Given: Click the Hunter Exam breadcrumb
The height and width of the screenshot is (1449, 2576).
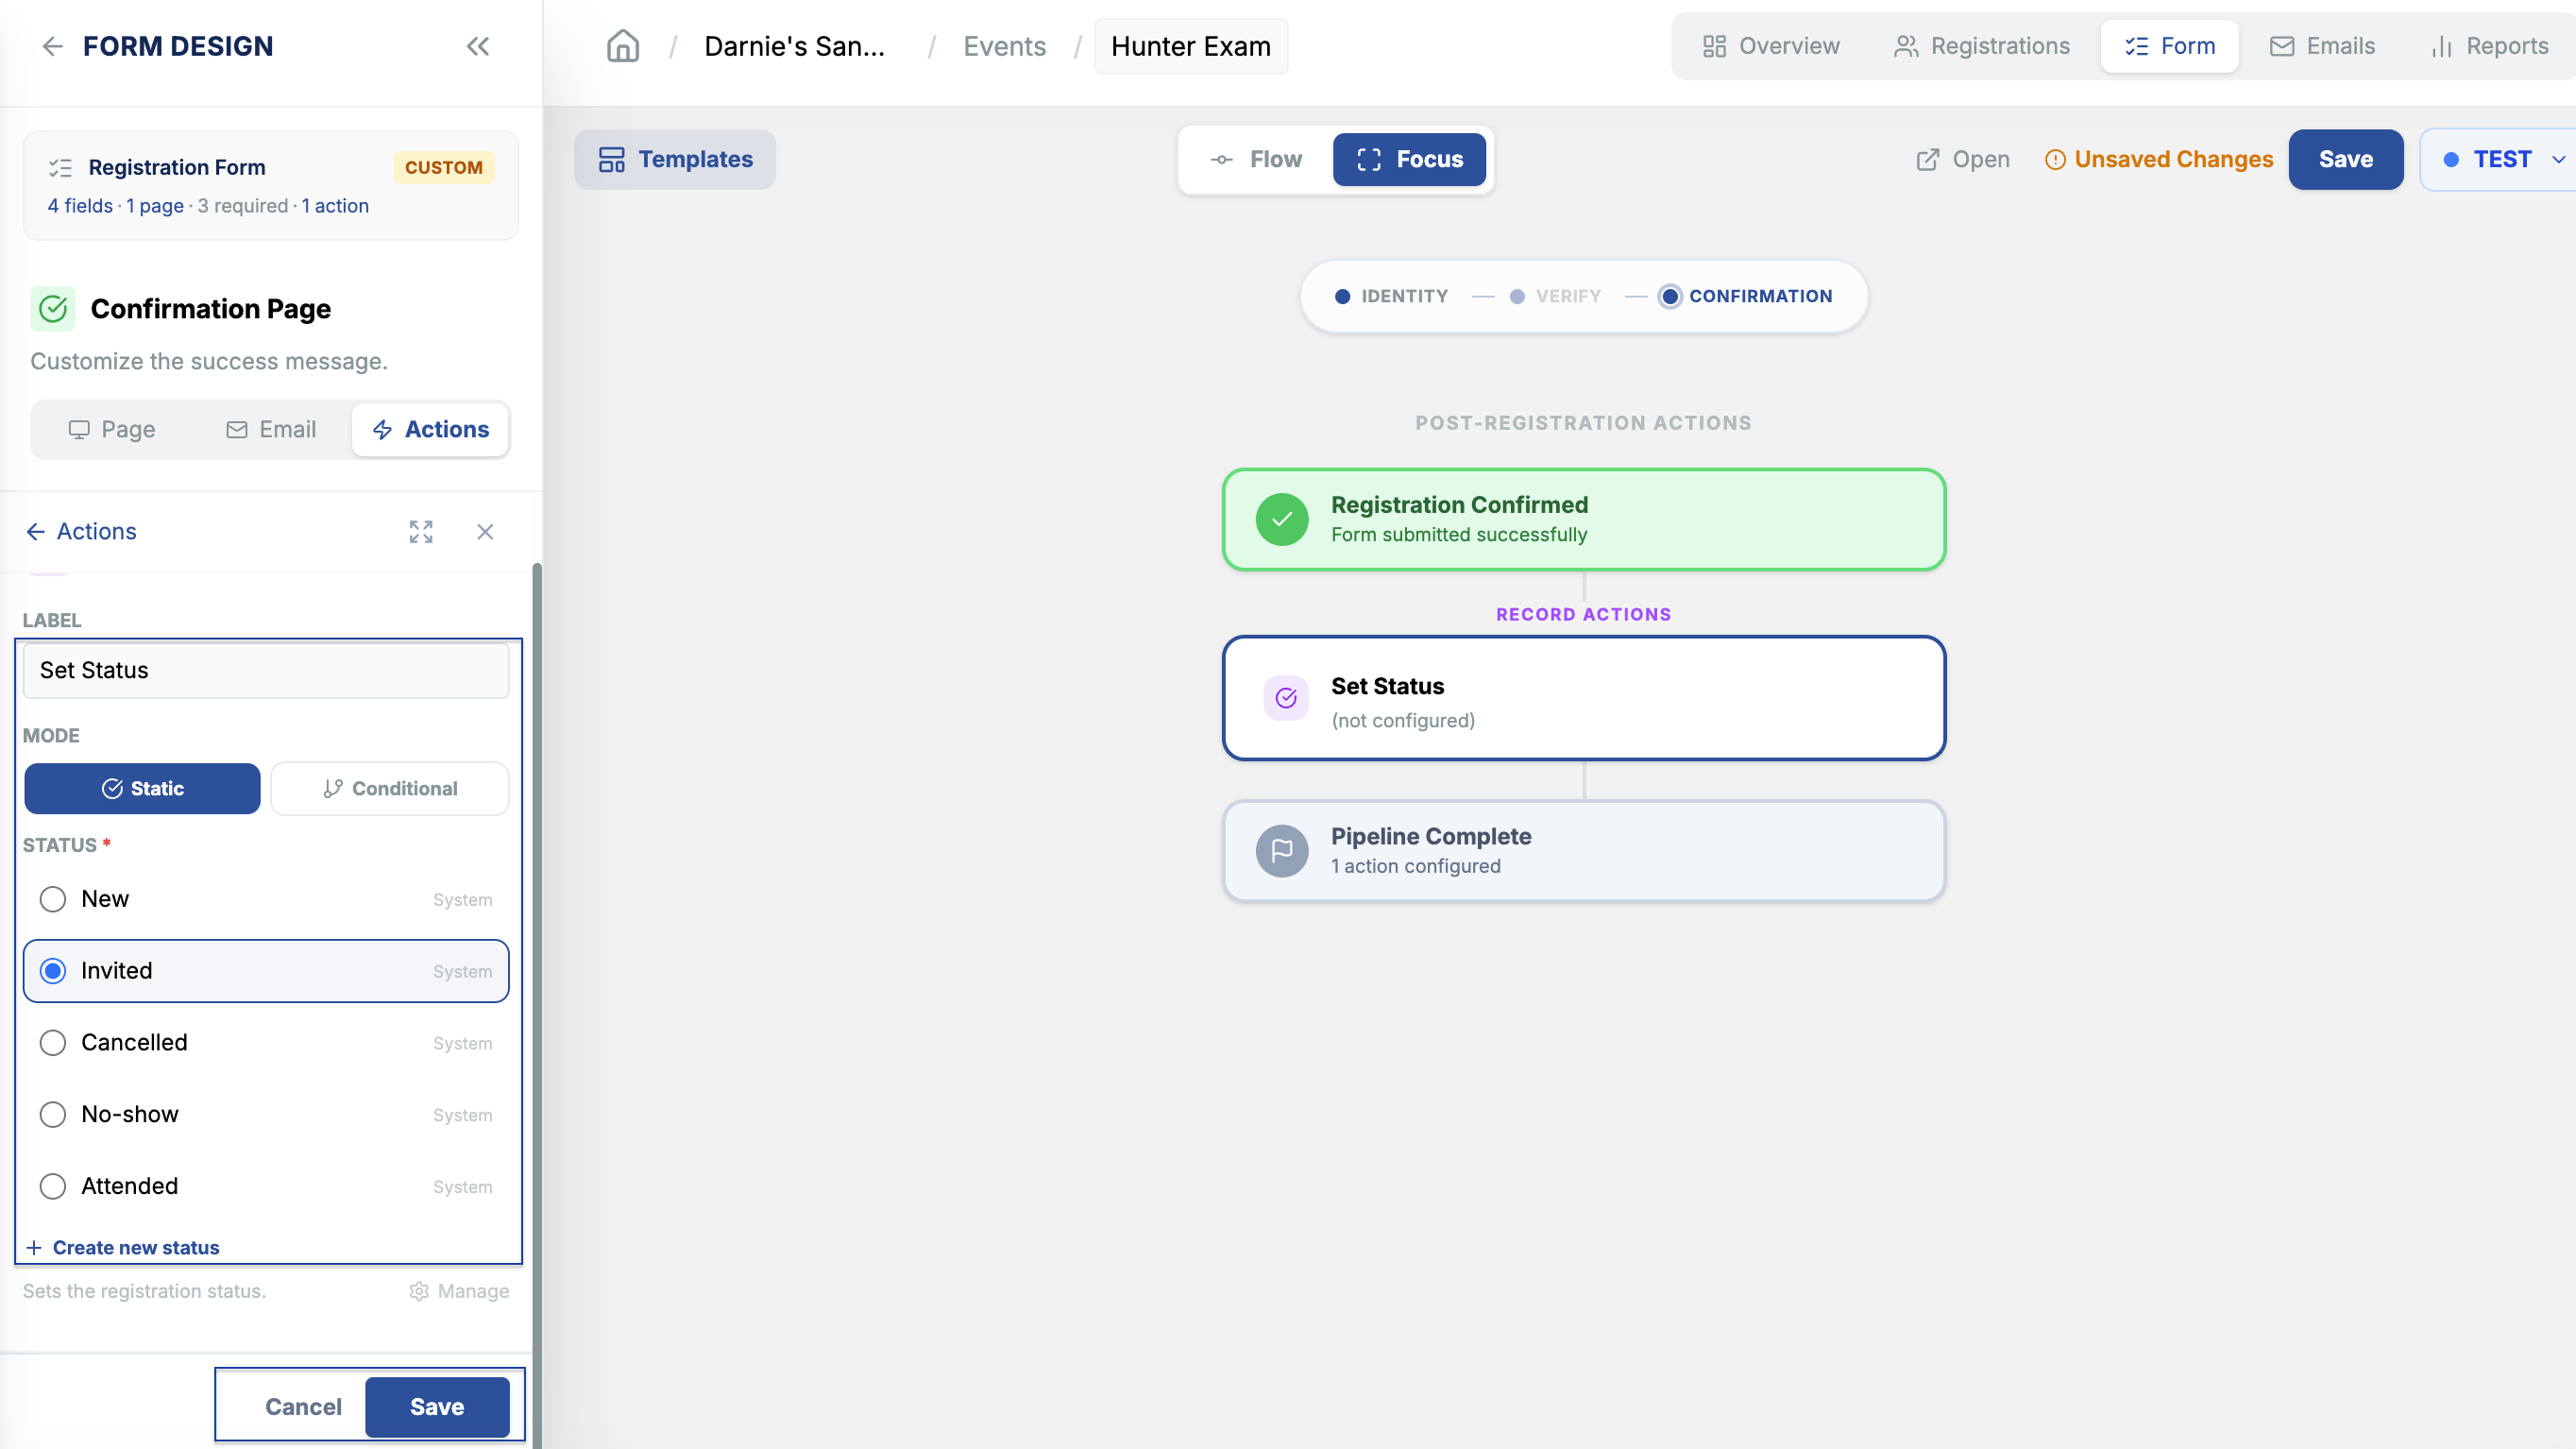Looking at the screenshot, I should [1191, 46].
